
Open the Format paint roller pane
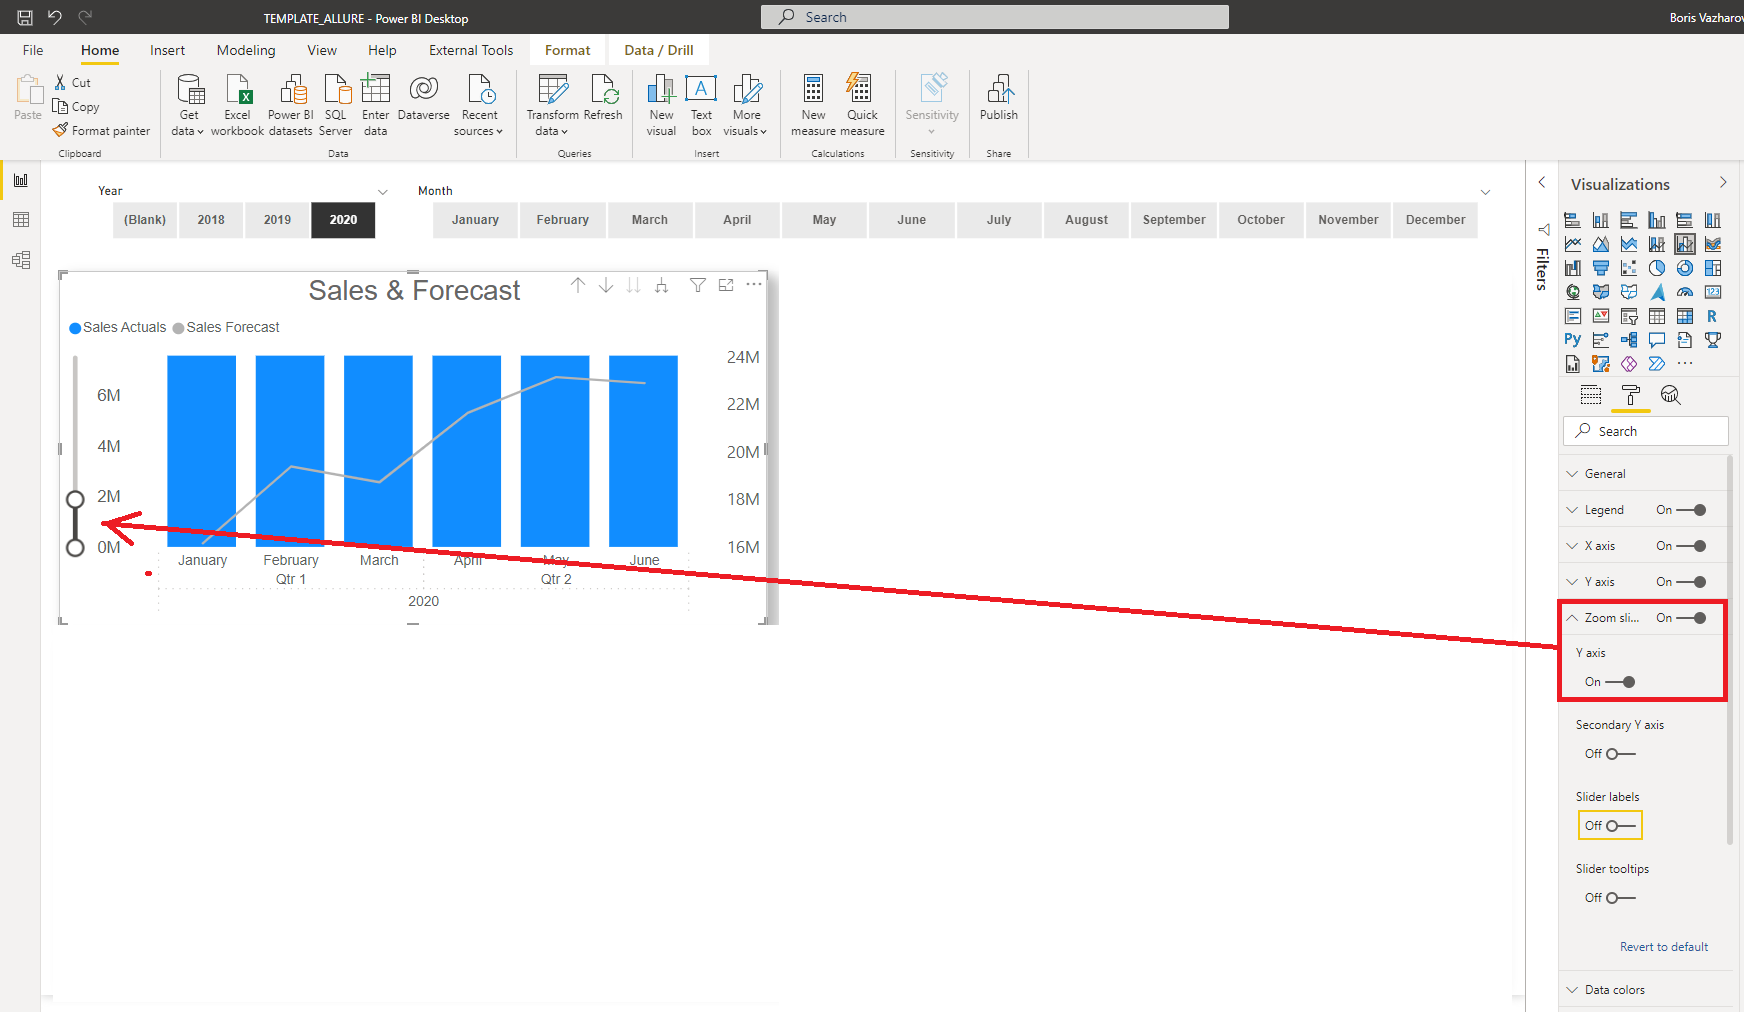1631,395
